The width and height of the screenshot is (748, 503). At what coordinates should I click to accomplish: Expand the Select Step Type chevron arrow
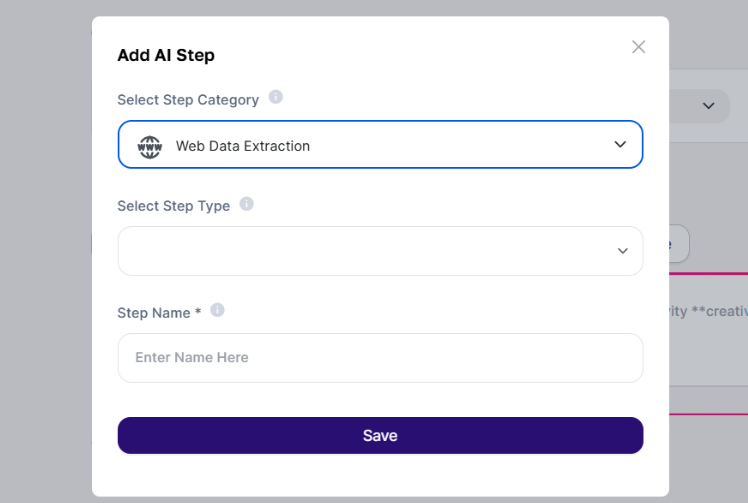tap(622, 251)
